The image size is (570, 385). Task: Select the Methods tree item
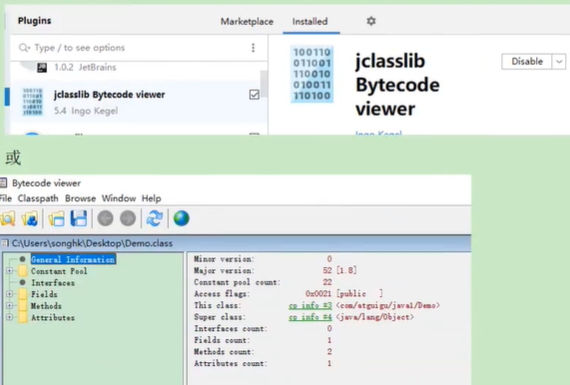[x=46, y=306]
